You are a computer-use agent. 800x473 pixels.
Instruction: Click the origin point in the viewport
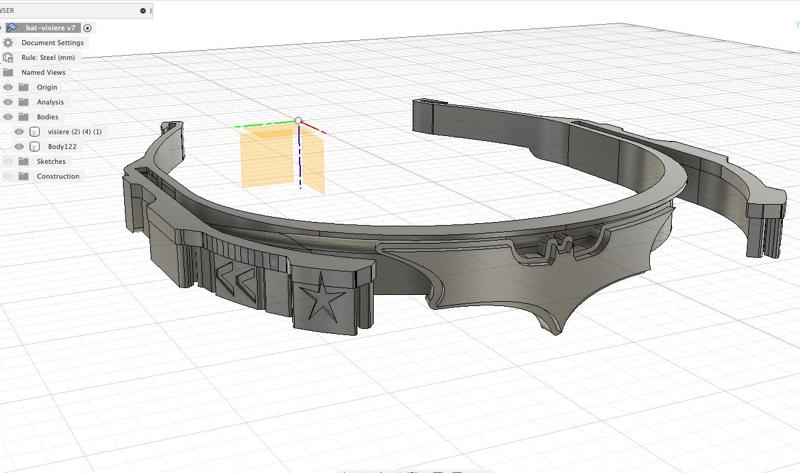click(298, 120)
